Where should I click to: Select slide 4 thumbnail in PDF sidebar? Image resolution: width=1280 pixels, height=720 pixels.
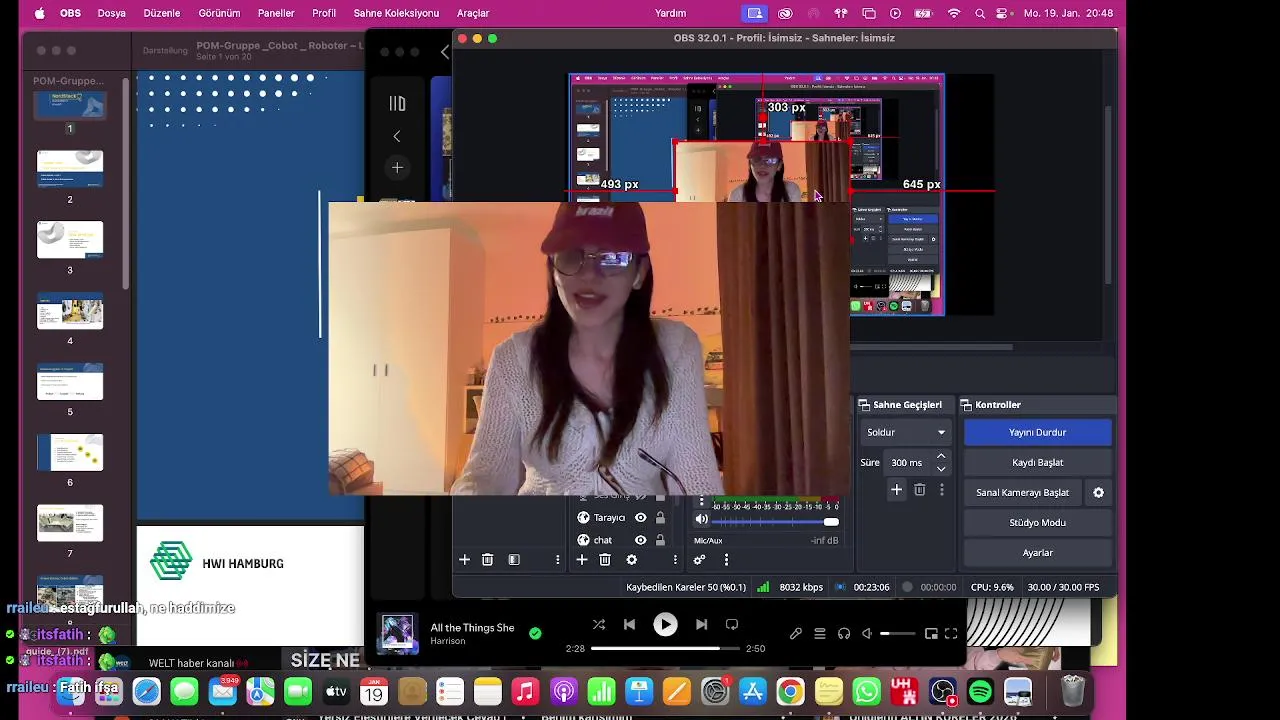[x=70, y=311]
